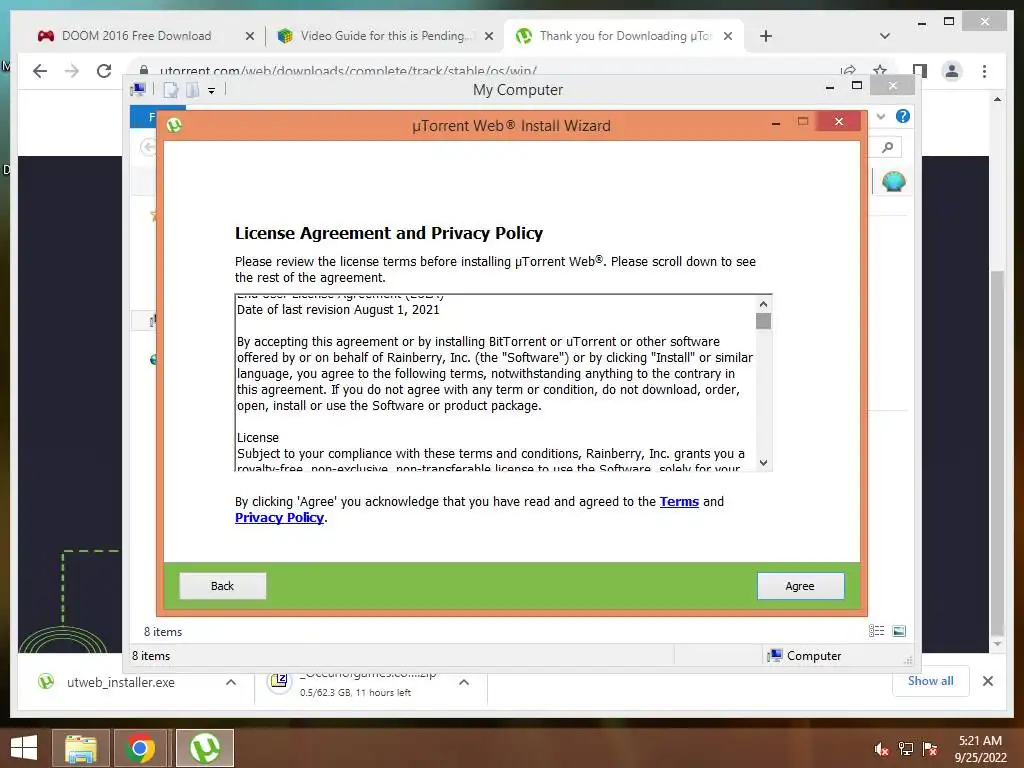Click Computer label in My Computer status bar
Image resolution: width=1024 pixels, height=768 pixels.
[x=814, y=656]
